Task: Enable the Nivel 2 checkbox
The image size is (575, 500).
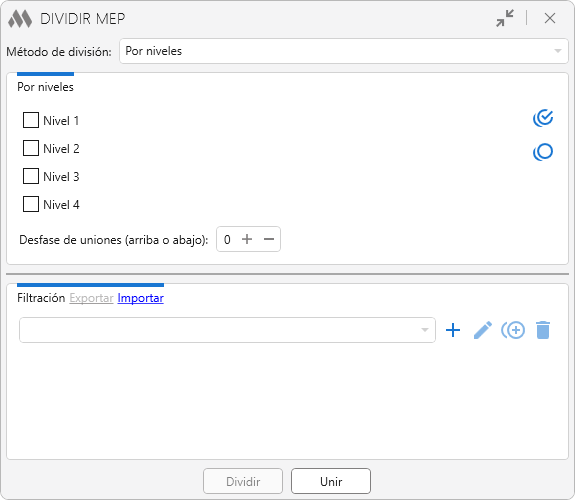Action: click(x=31, y=148)
